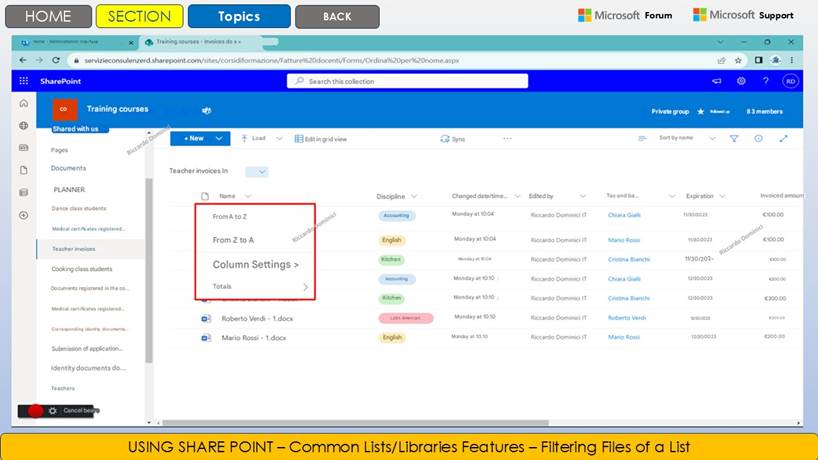
Task: Expand the Totals submenu
Action: coord(305,287)
